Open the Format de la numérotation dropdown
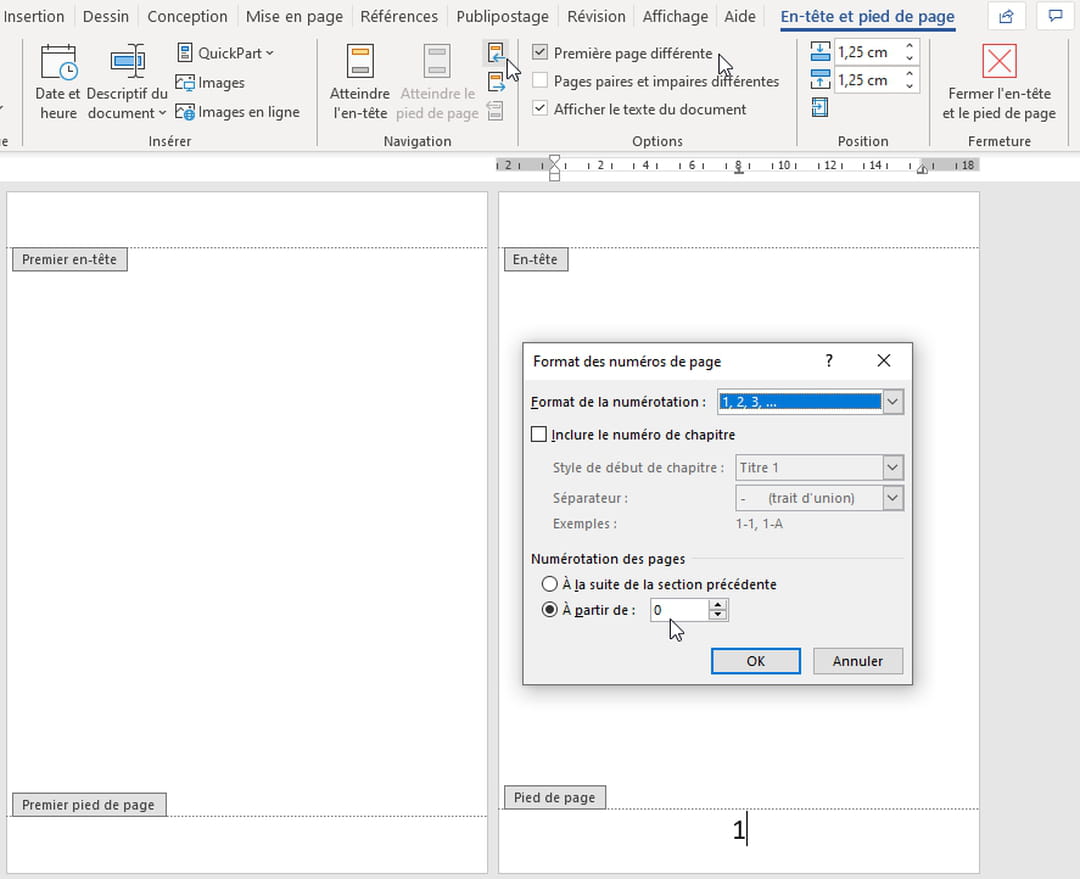This screenshot has height=879, width=1080. 891,401
